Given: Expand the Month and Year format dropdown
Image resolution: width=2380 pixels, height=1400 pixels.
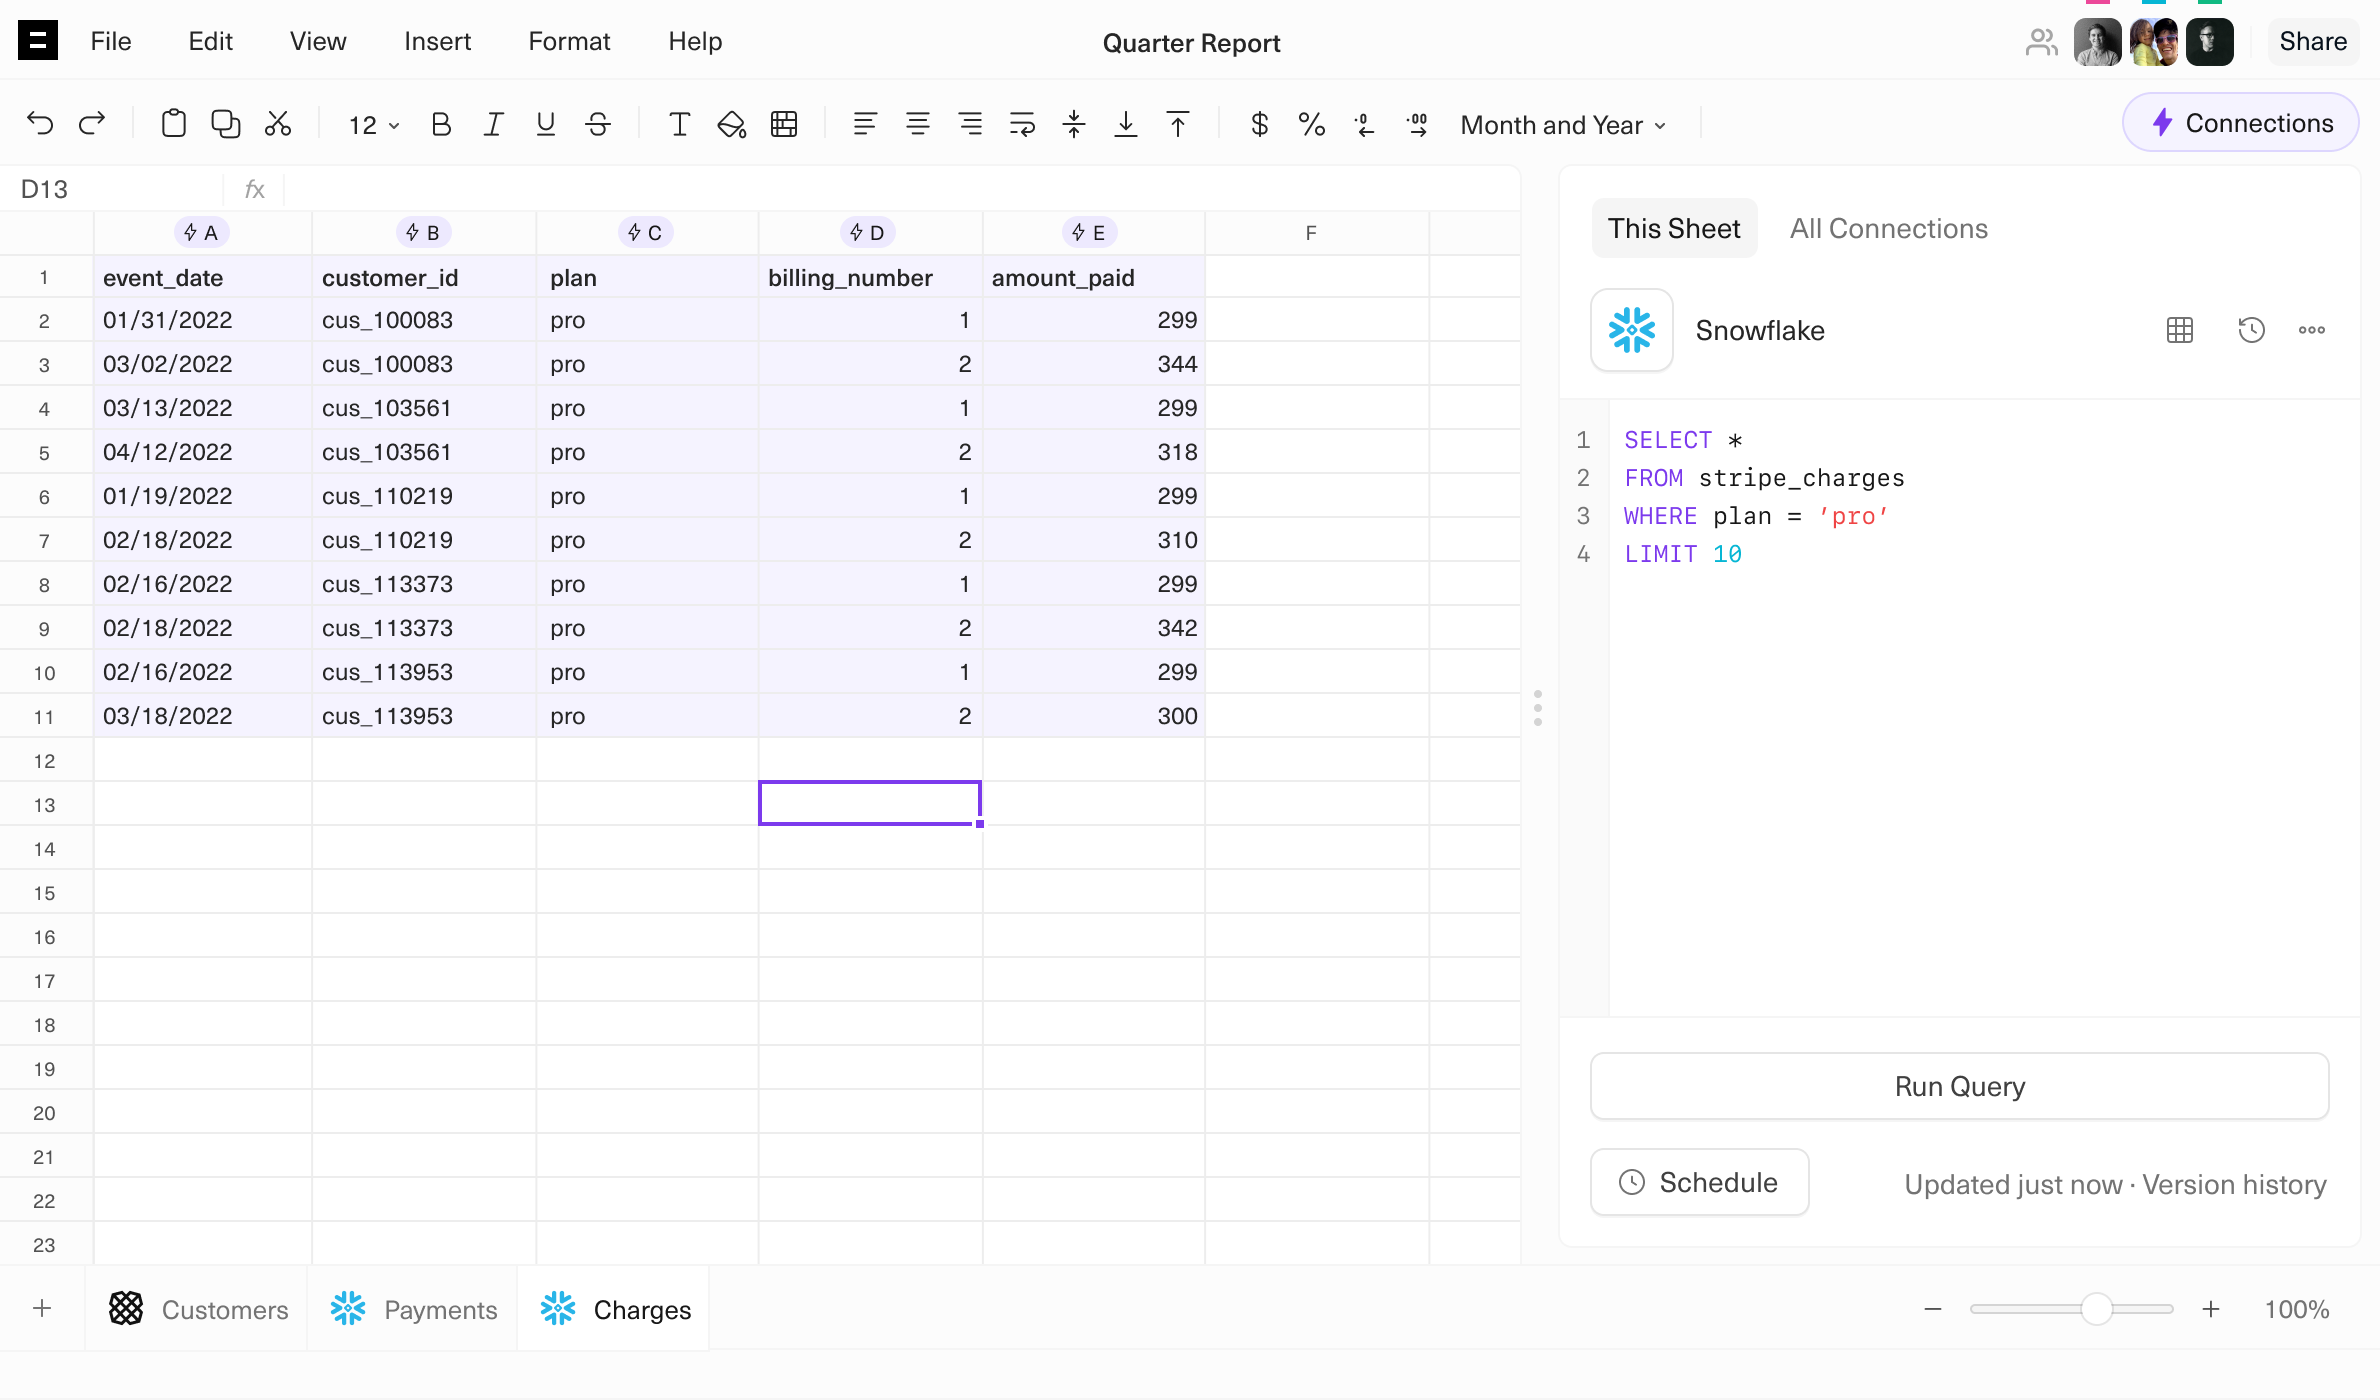Looking at the screenshot, I should [1563, 125].
